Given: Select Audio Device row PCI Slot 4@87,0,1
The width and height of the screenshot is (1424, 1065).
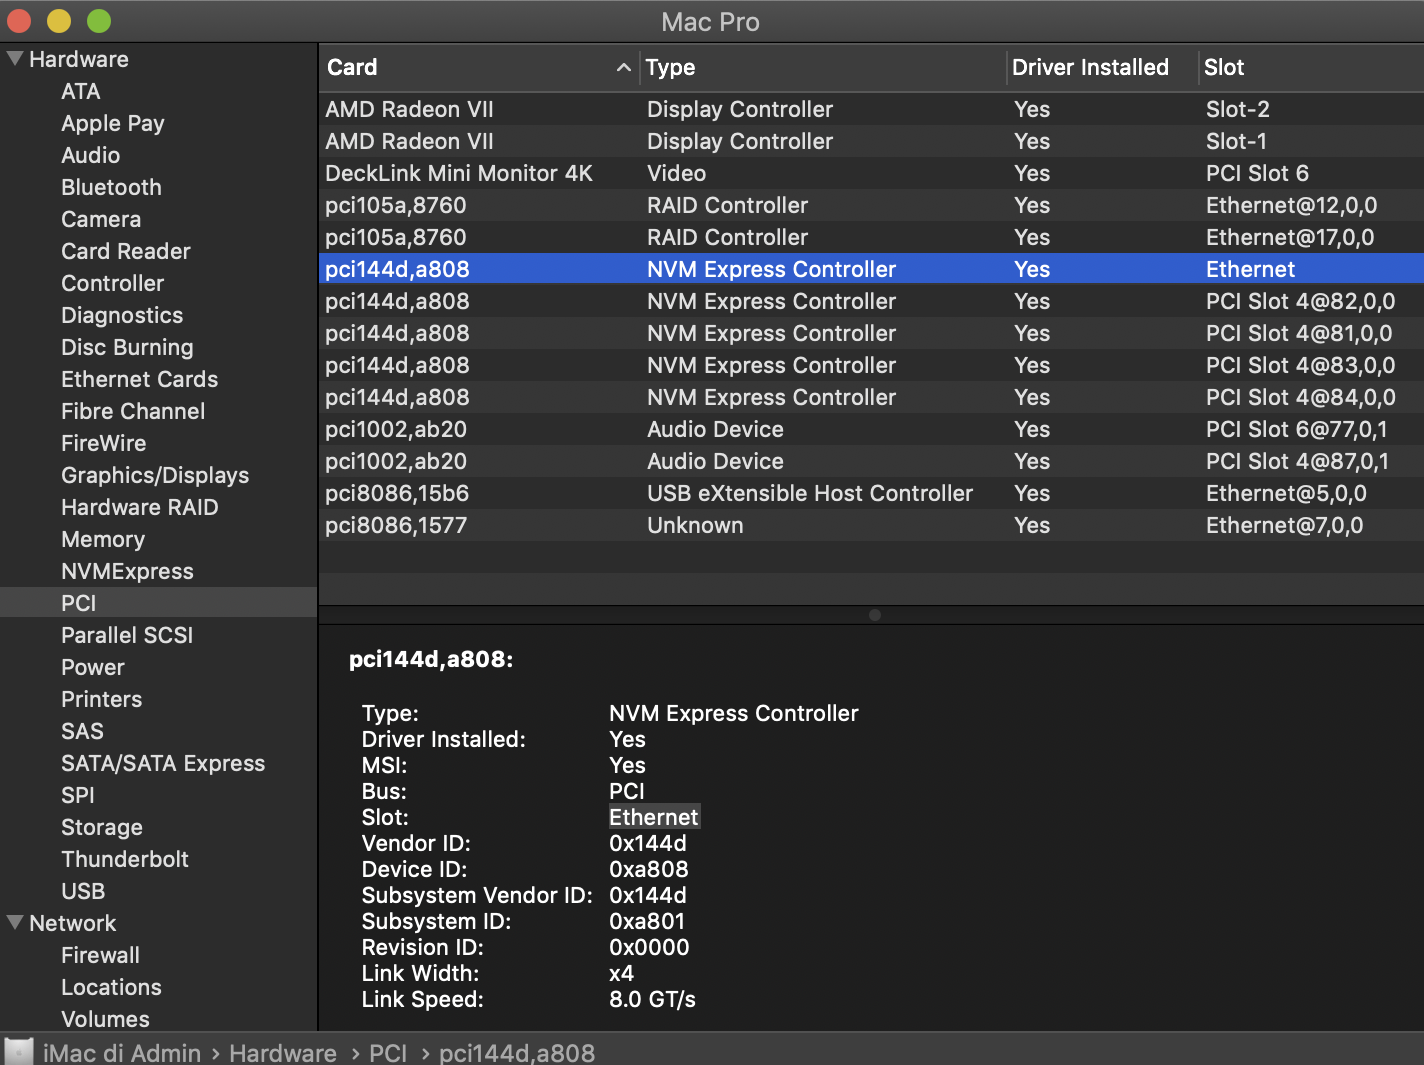Looking at the screenshot, I should 871,461.
